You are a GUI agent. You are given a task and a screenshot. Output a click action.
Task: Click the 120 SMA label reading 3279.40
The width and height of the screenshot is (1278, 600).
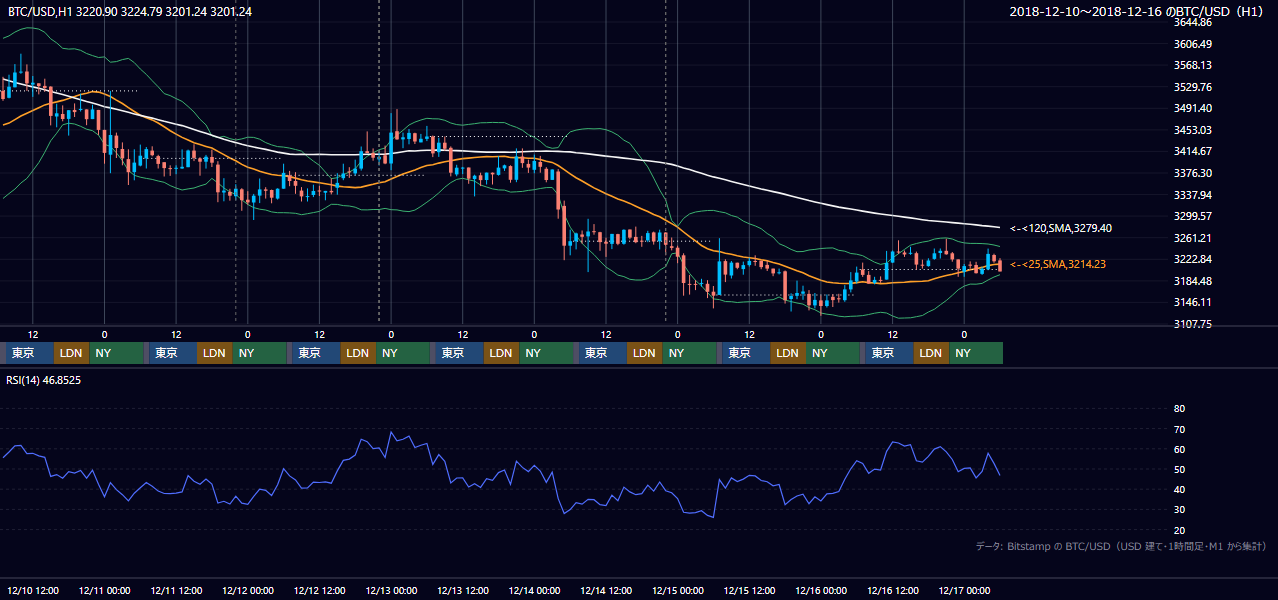(x=1060, y=228)
